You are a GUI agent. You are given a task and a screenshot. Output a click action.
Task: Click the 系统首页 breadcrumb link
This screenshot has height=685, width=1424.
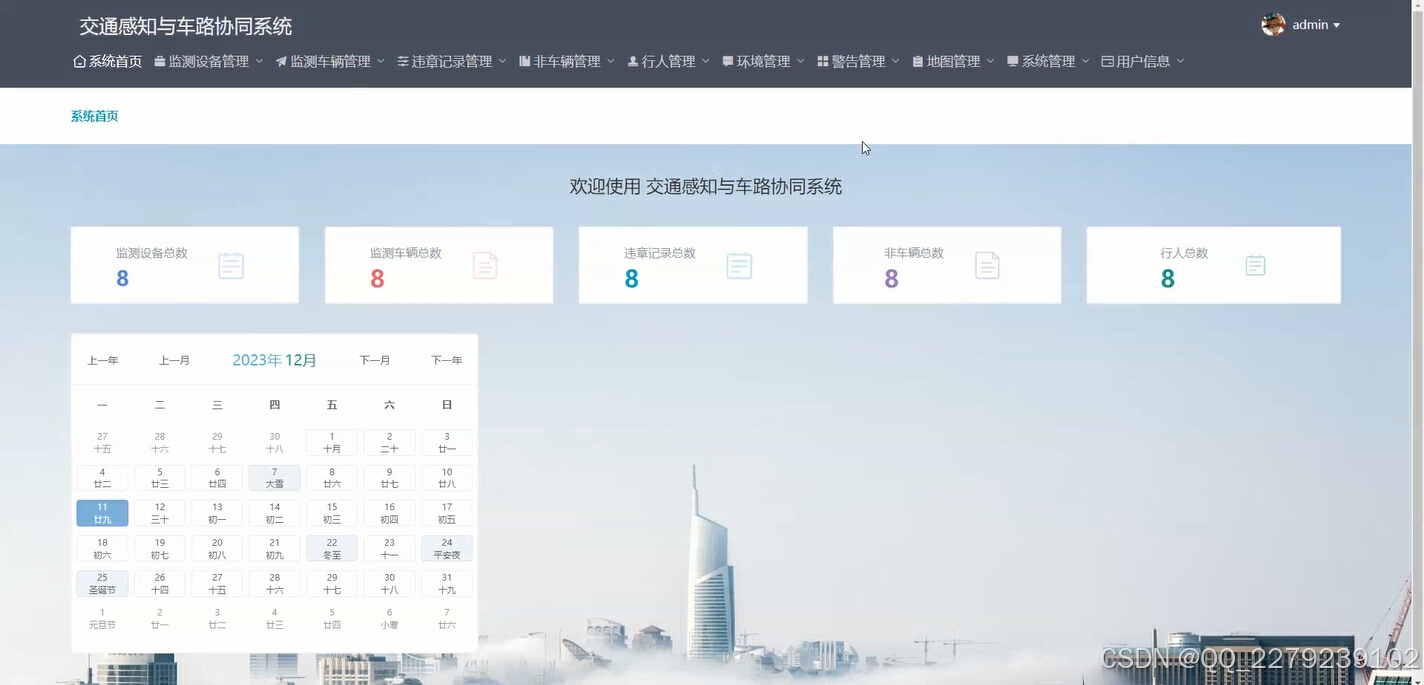pos(94,115)
